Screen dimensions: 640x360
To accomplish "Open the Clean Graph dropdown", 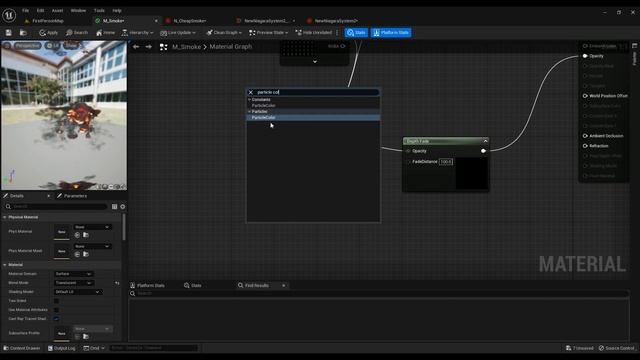I will [224, 33].
